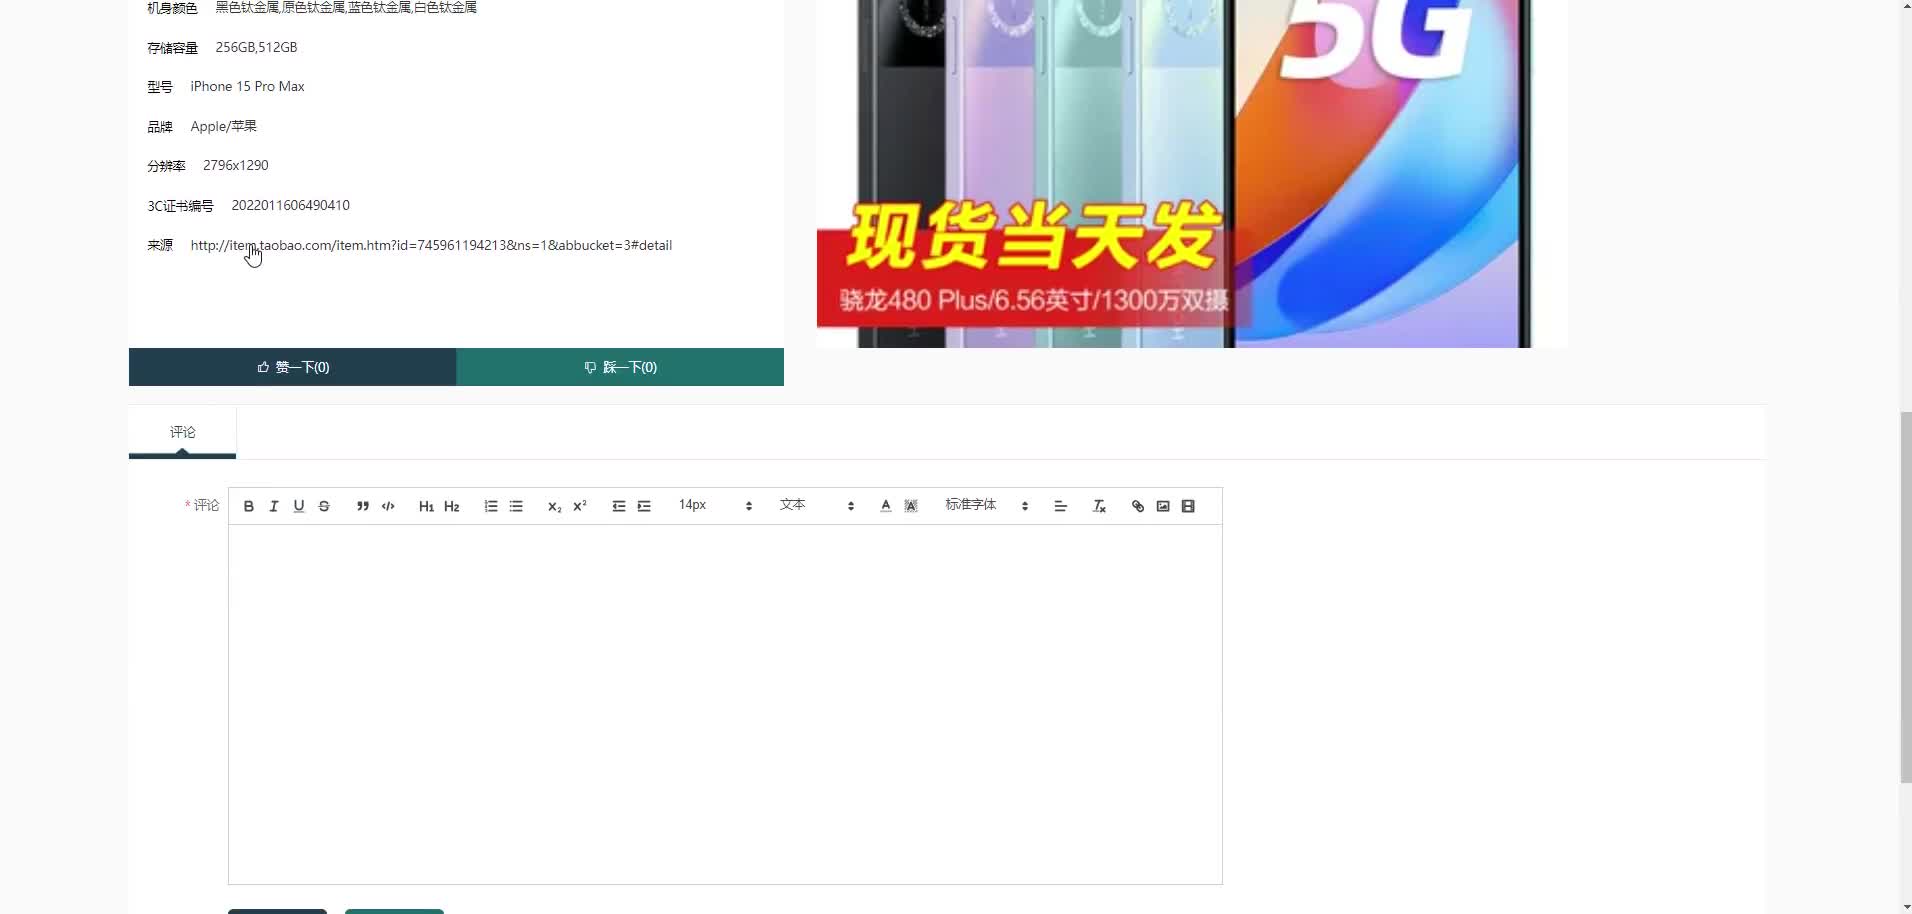Insert an image into the comment
The image size is (1912, 914).
(x=1162, y=505)
